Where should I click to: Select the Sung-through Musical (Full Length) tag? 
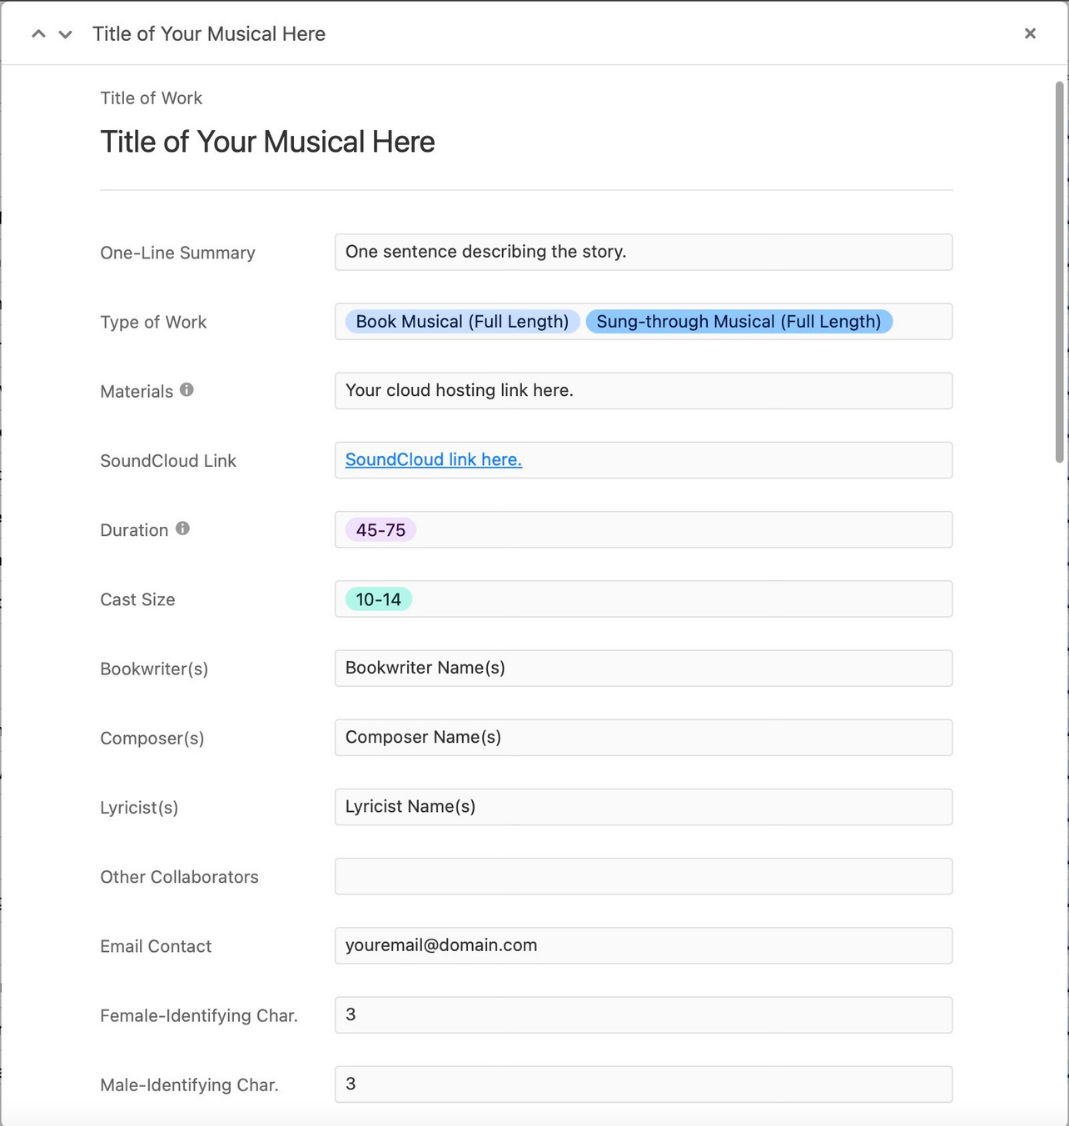pos(738,322)
